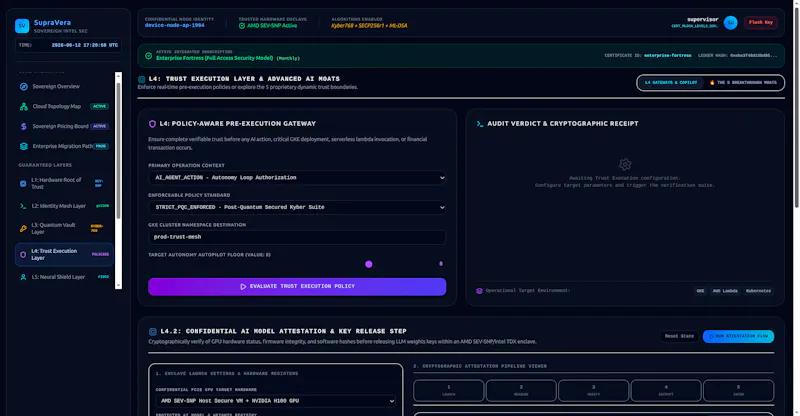Click the Operational Target Environment cube icon

[479, 291]
